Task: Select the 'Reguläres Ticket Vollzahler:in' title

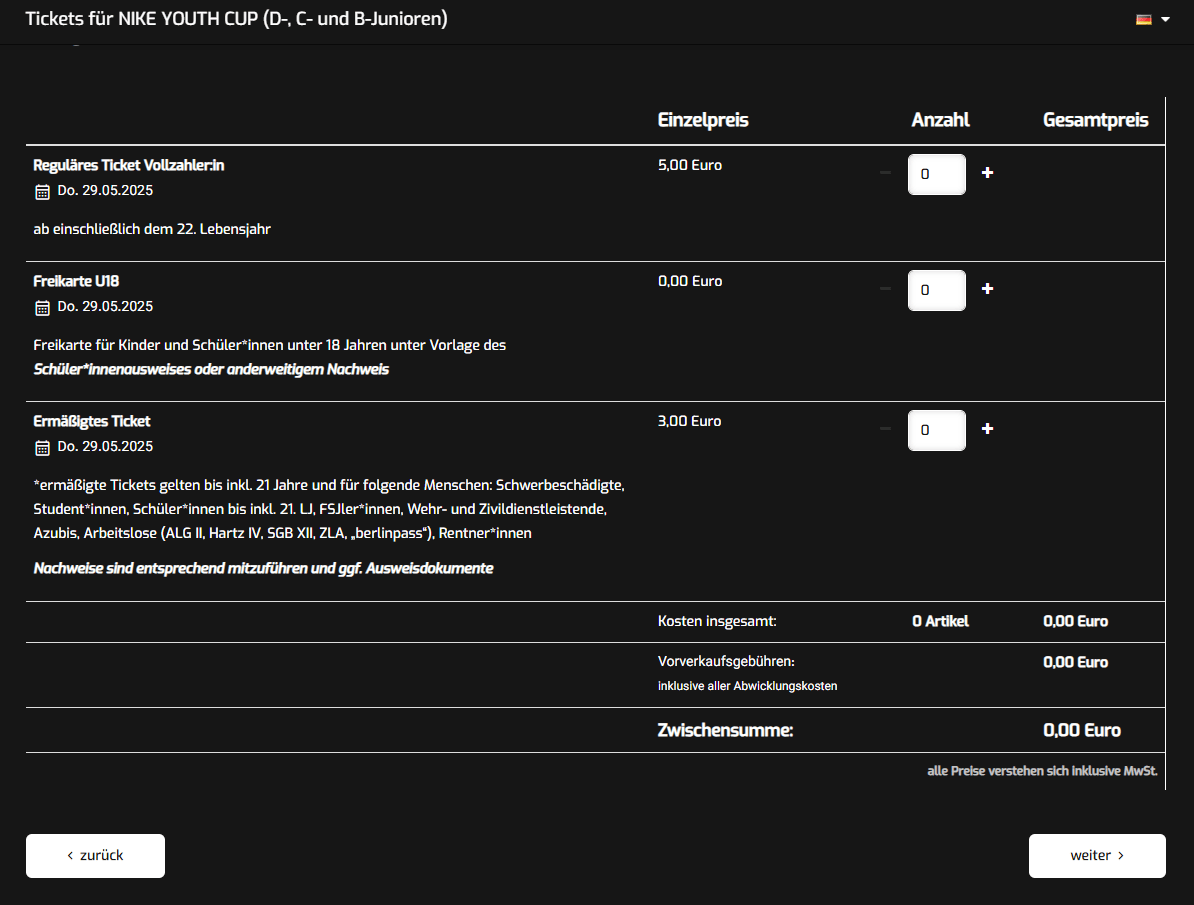Action: pyautogui.click(x=129, y=165)
